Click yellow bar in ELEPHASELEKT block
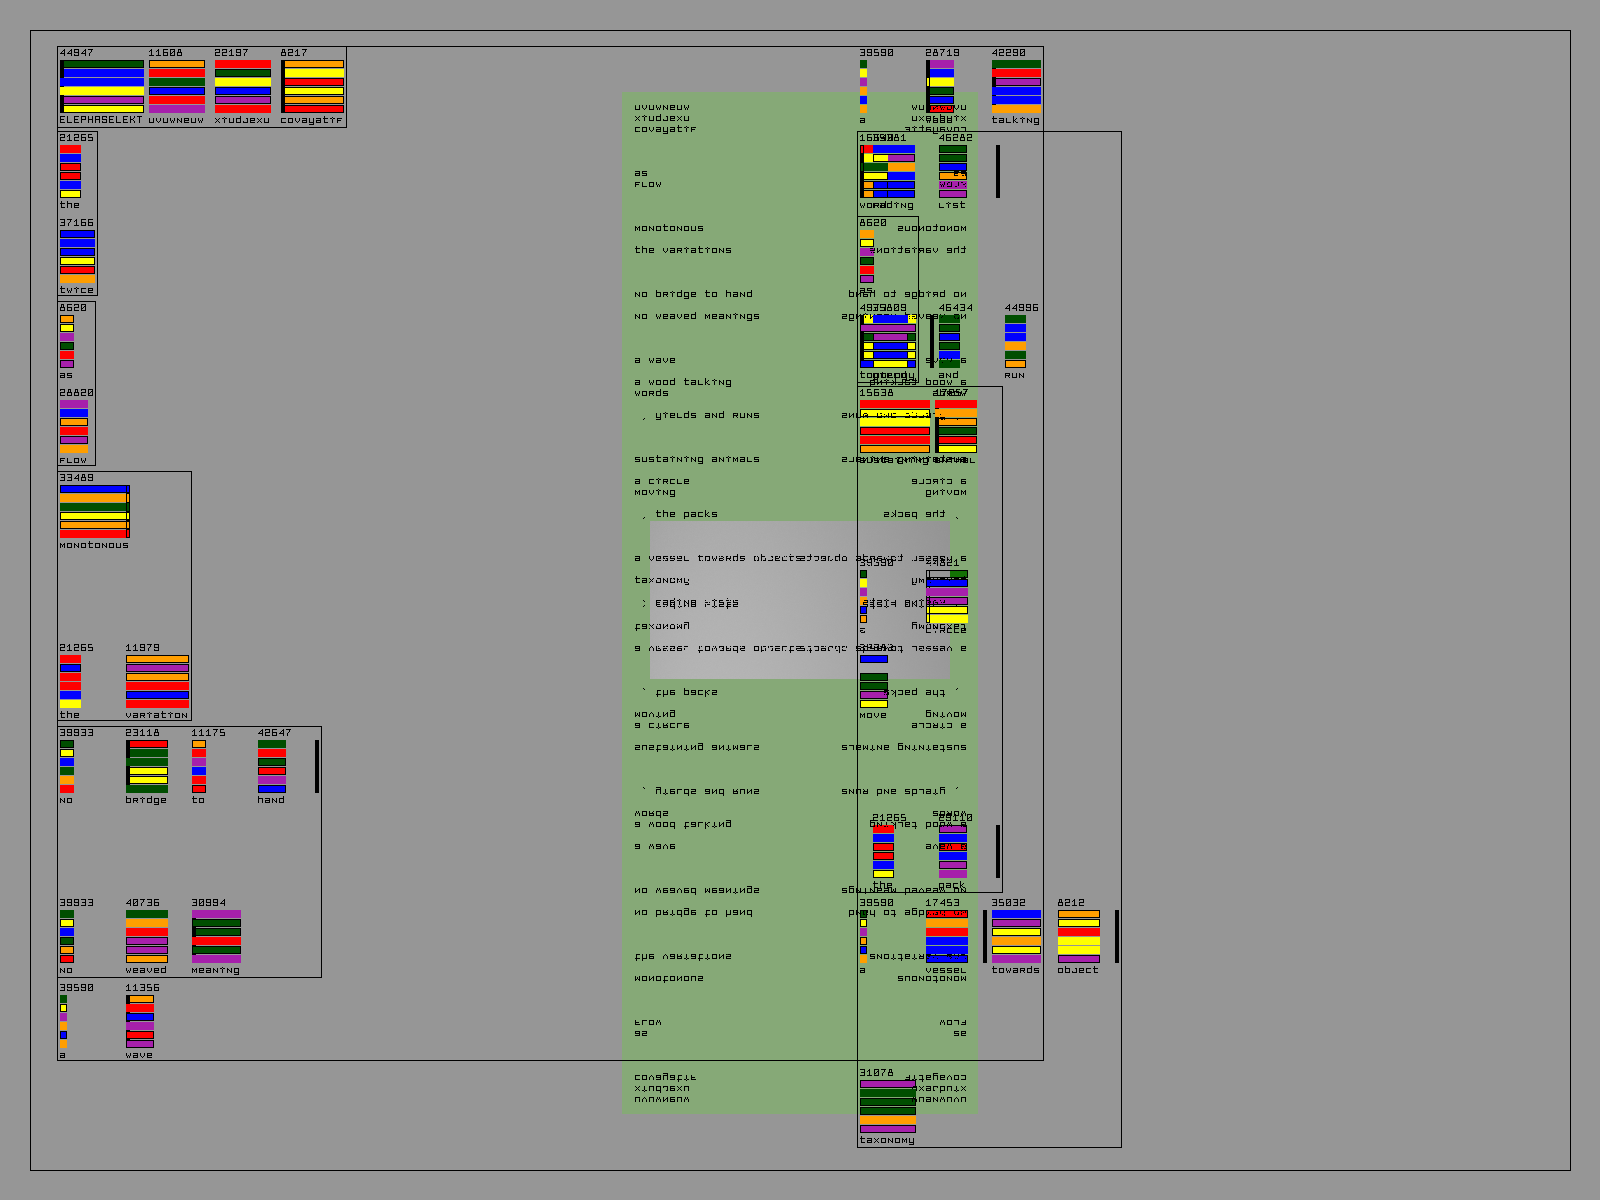The width and height of the screenshot is (1600, 1200). tap(102, 91)
